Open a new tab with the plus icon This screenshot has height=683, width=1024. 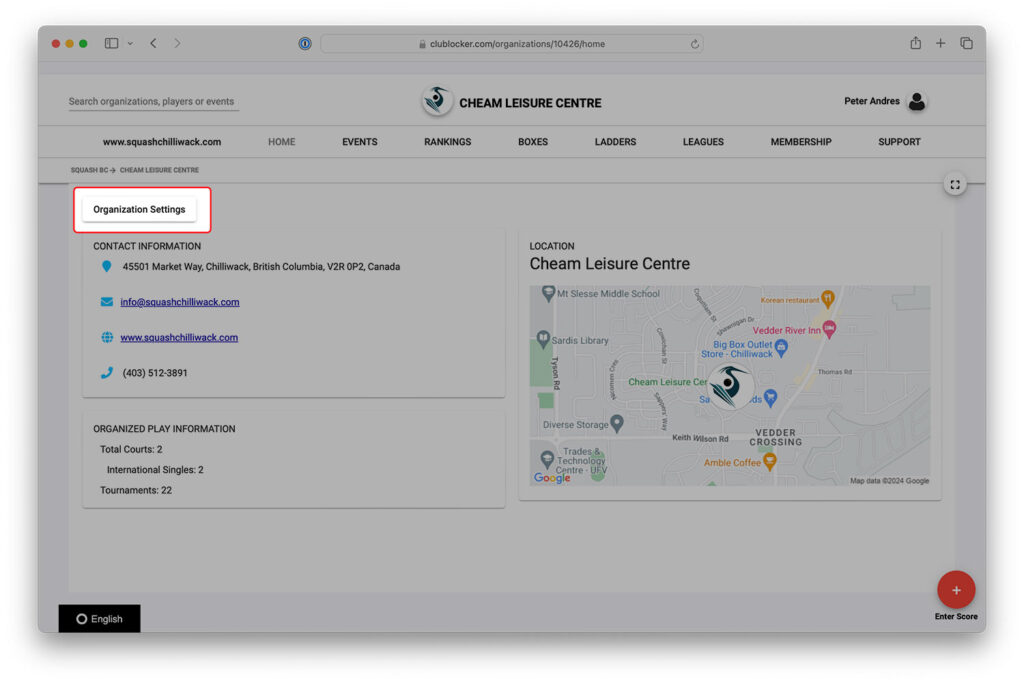(940, 43)
